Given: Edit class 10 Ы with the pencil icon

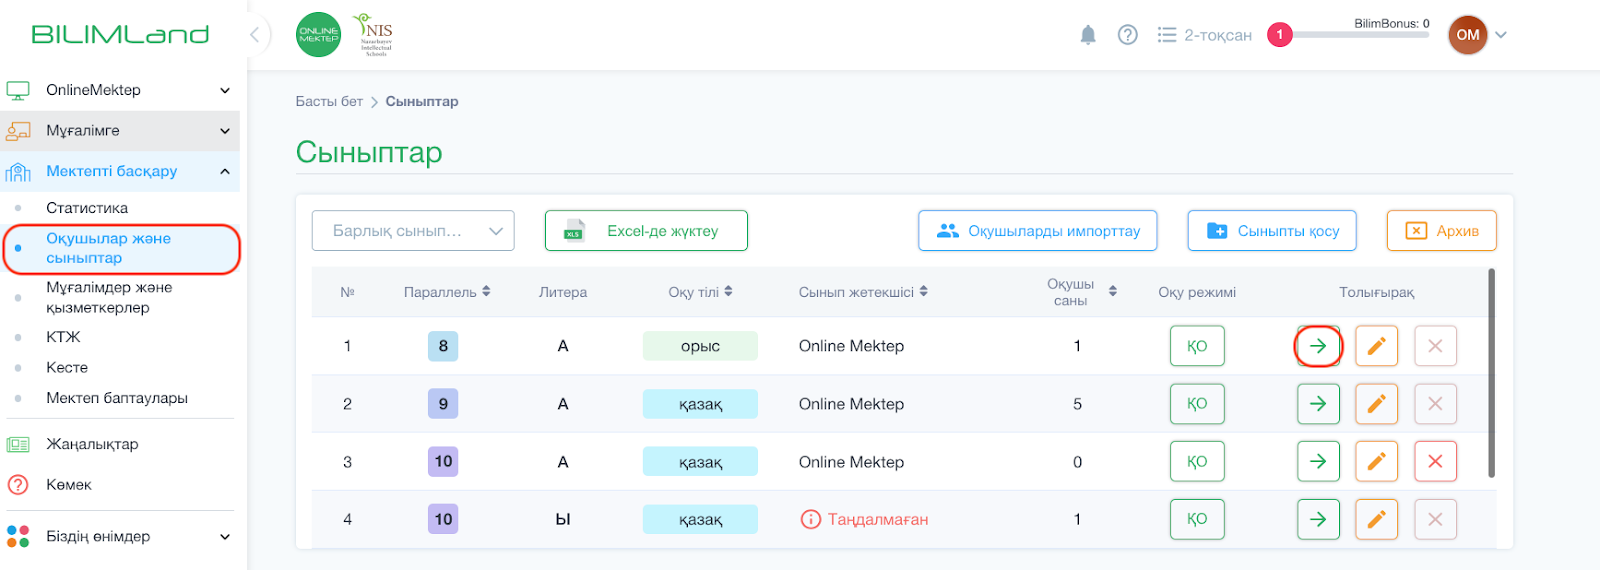Looking at the screenshot, I should click(1376, 519).
